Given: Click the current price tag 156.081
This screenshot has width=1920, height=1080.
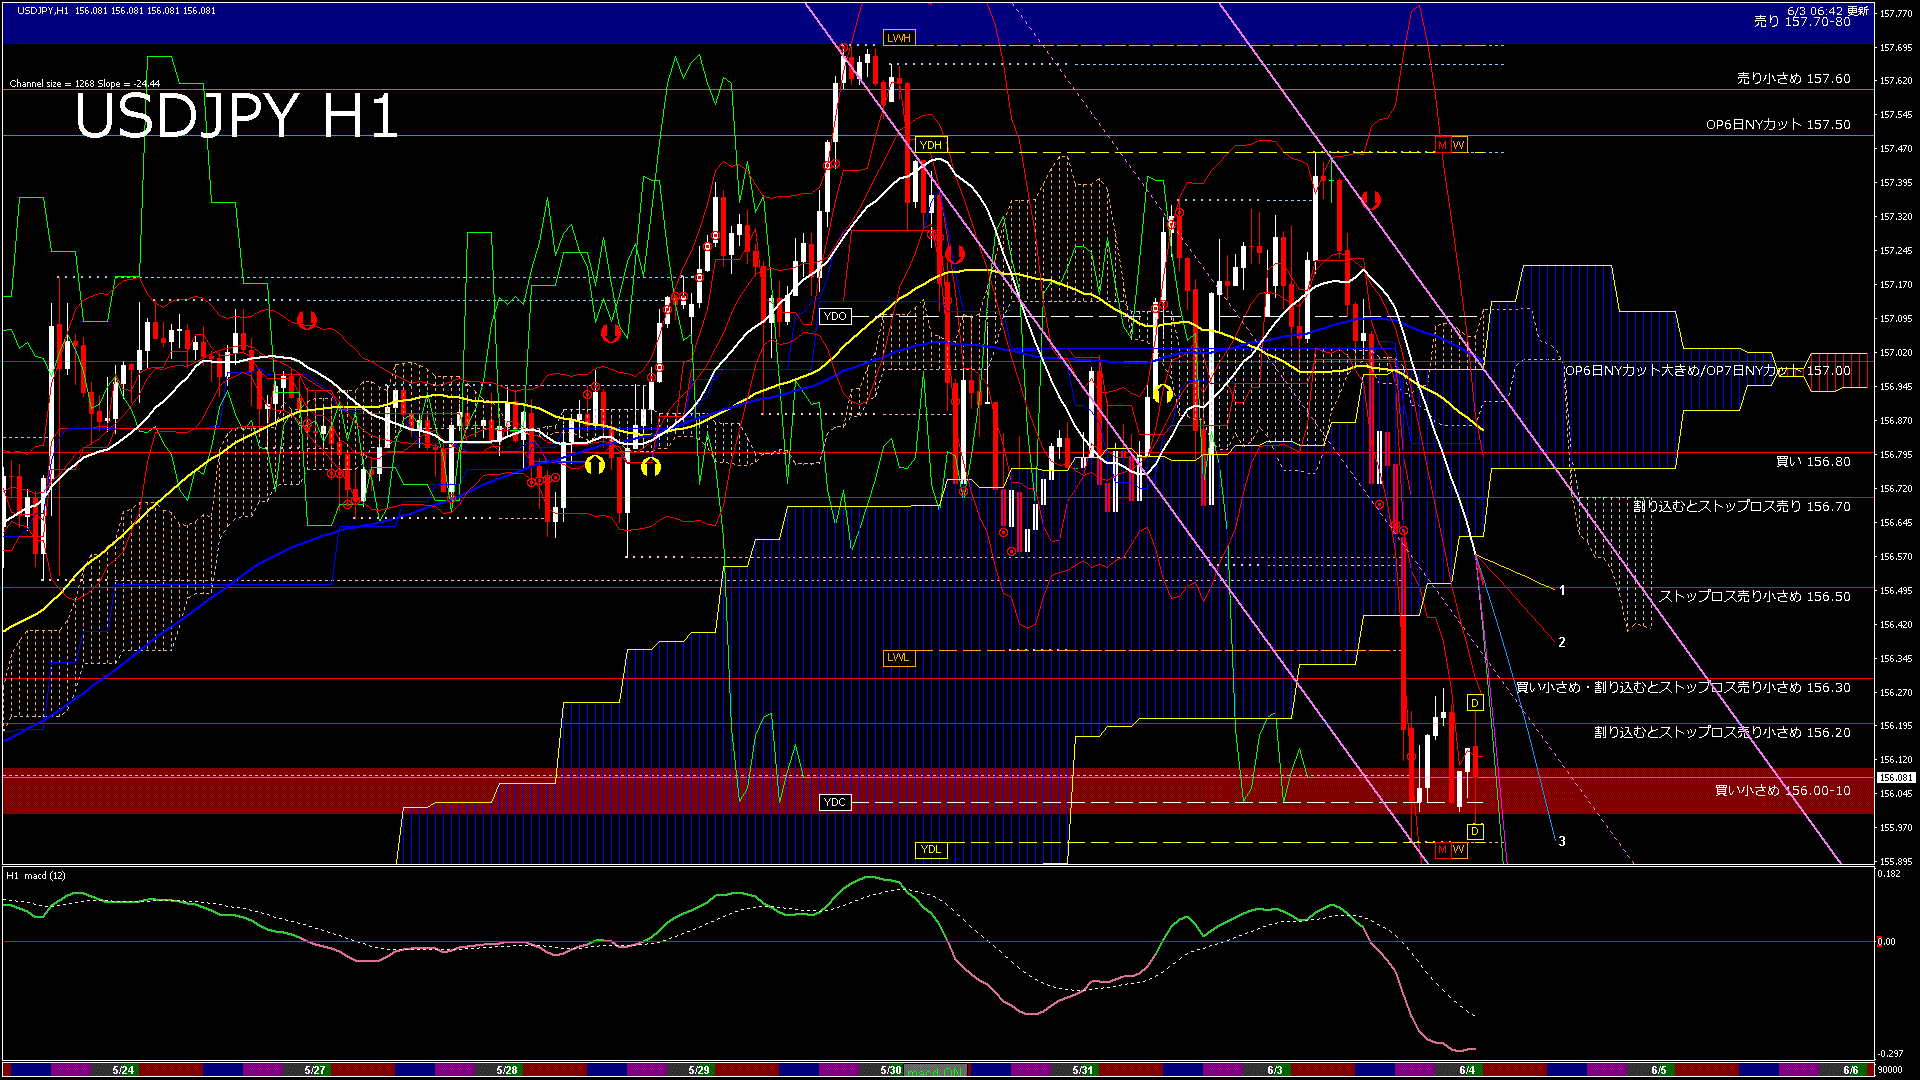Looking at the screenshot, I should [1896, 777].
